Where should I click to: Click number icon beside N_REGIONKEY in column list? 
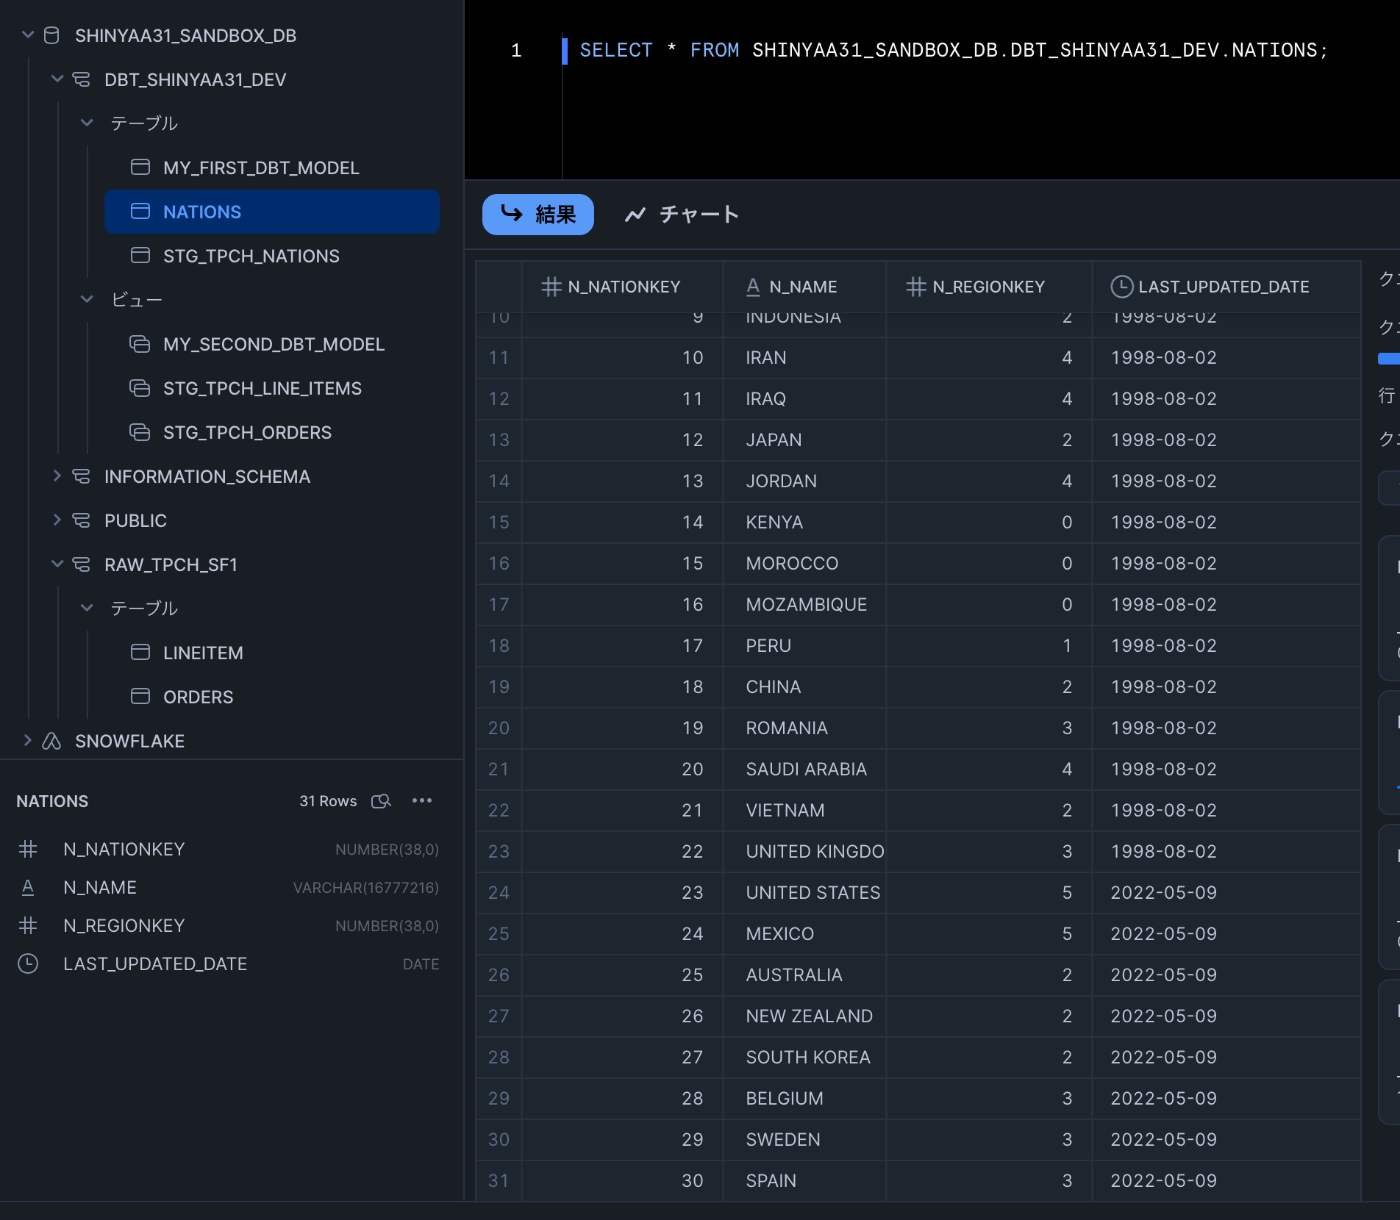[28, 925]
